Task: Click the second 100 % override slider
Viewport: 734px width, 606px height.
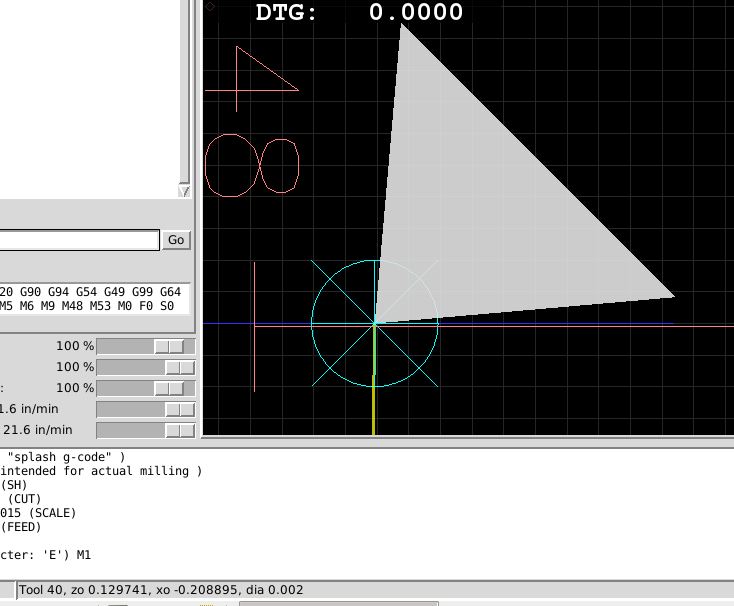Action: point(146,367)
